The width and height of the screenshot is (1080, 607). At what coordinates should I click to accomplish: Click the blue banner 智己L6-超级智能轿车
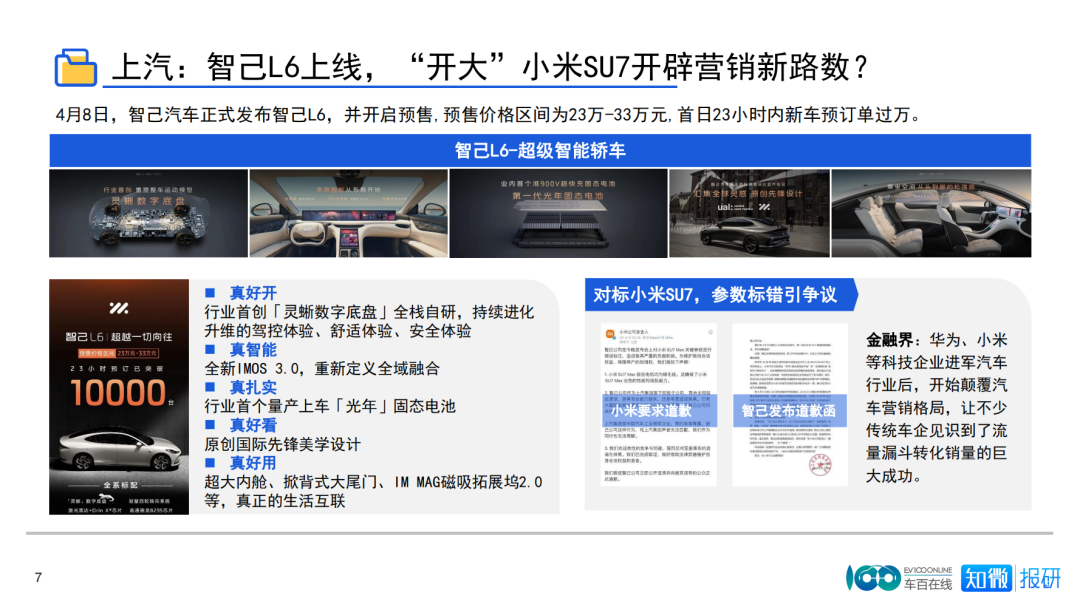click(x=540, y=150)
